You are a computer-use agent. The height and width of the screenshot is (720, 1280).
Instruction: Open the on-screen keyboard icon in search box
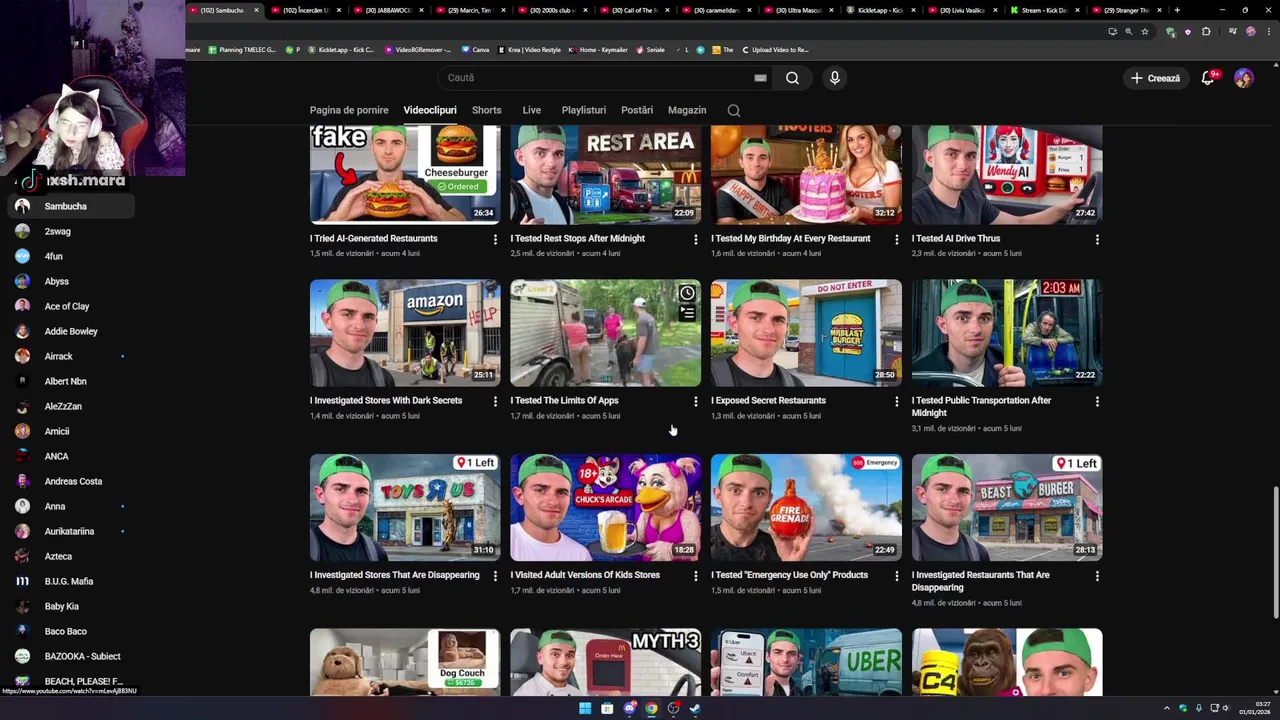coord(760,78)
